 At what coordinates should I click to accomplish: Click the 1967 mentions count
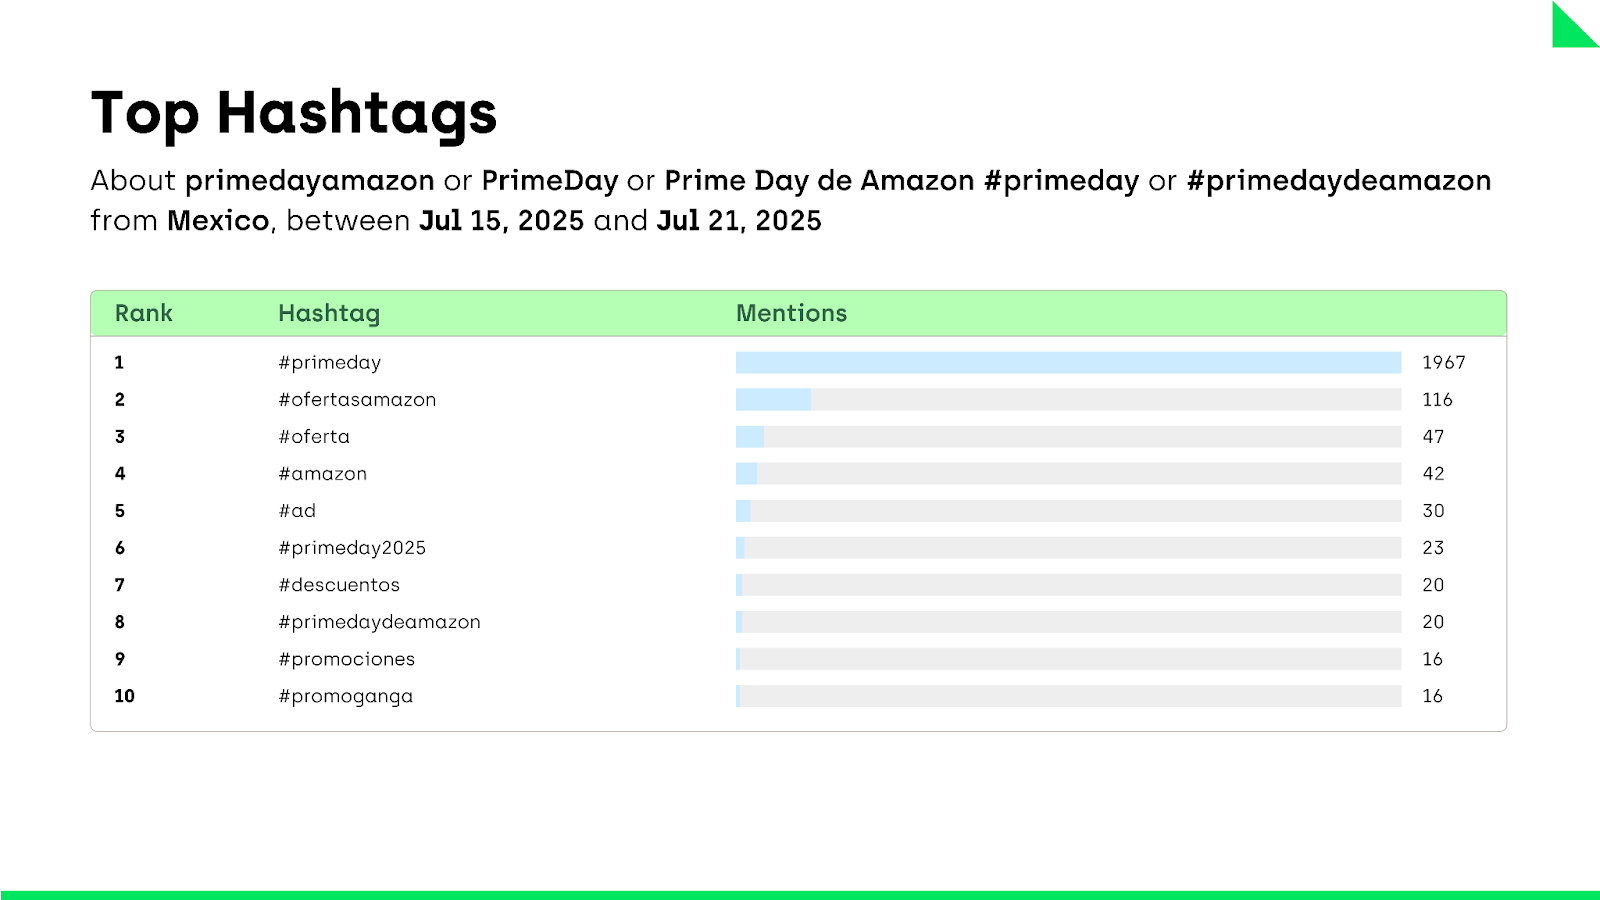coord(1444,362)
